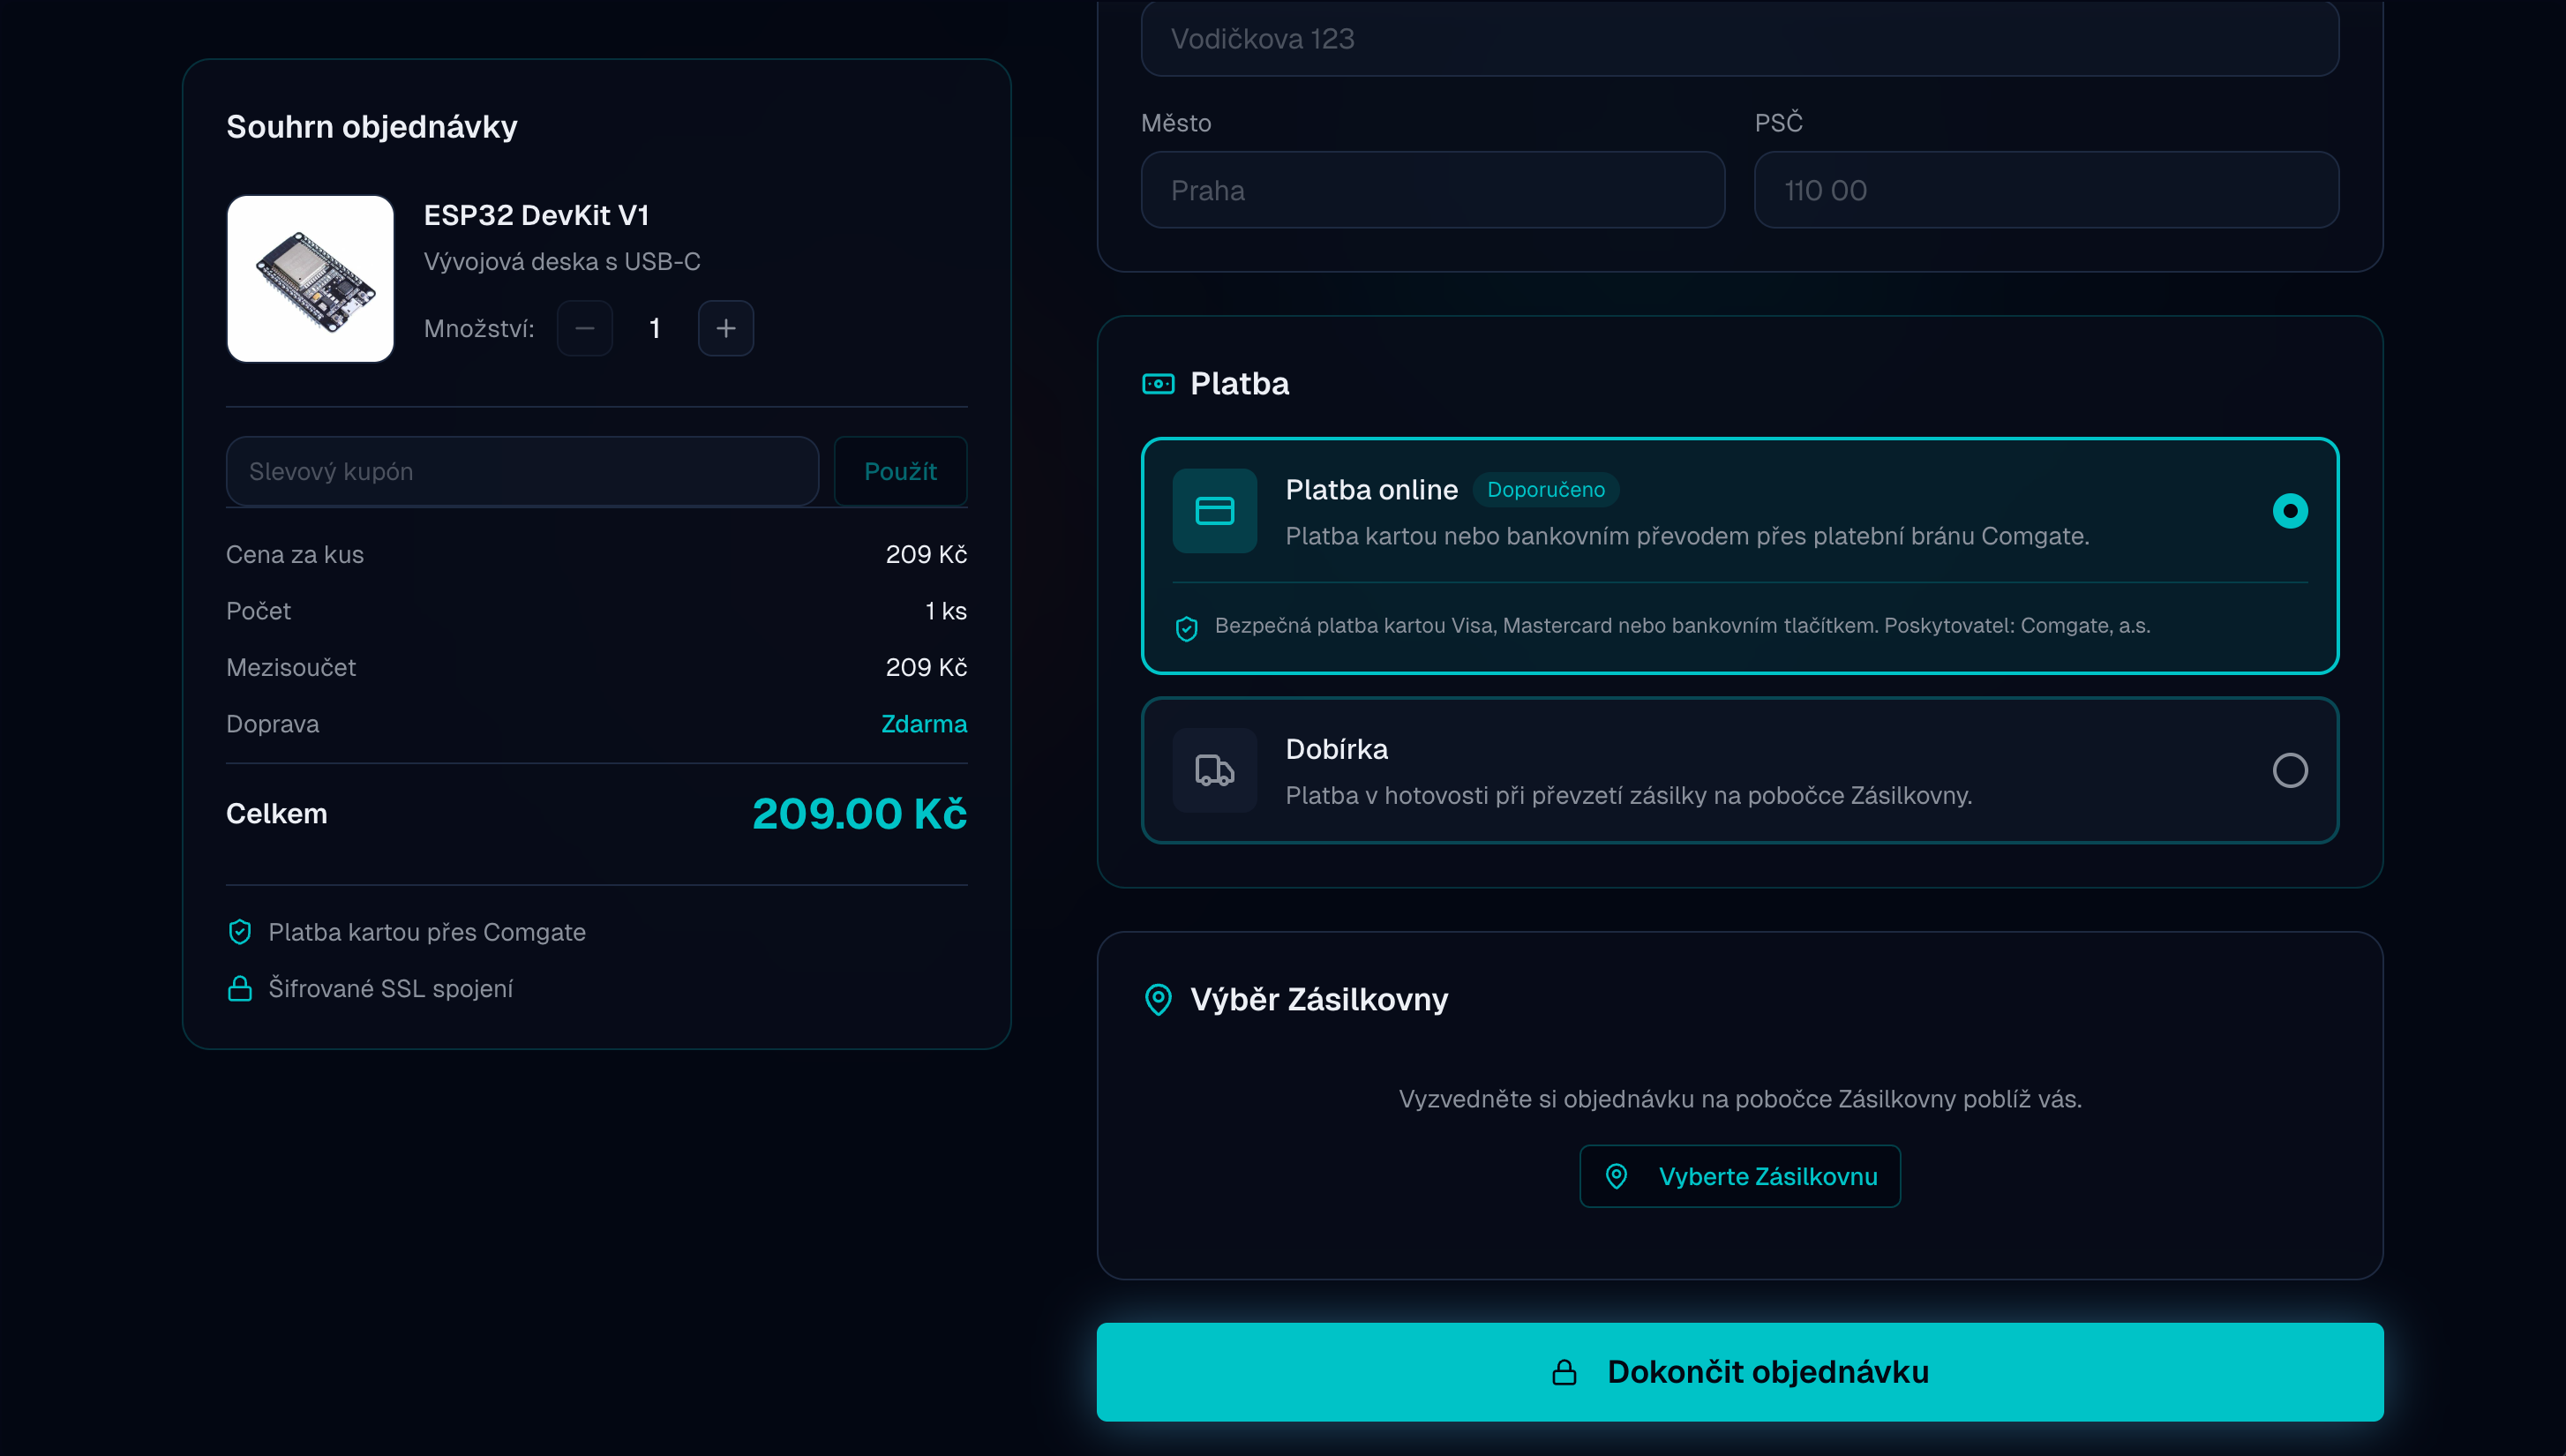Click the ESP32 DevKit V1 product thumbnail
Image resolution: width=2566 pixels, height=1456 pixels.
click(x=311, y=279)
